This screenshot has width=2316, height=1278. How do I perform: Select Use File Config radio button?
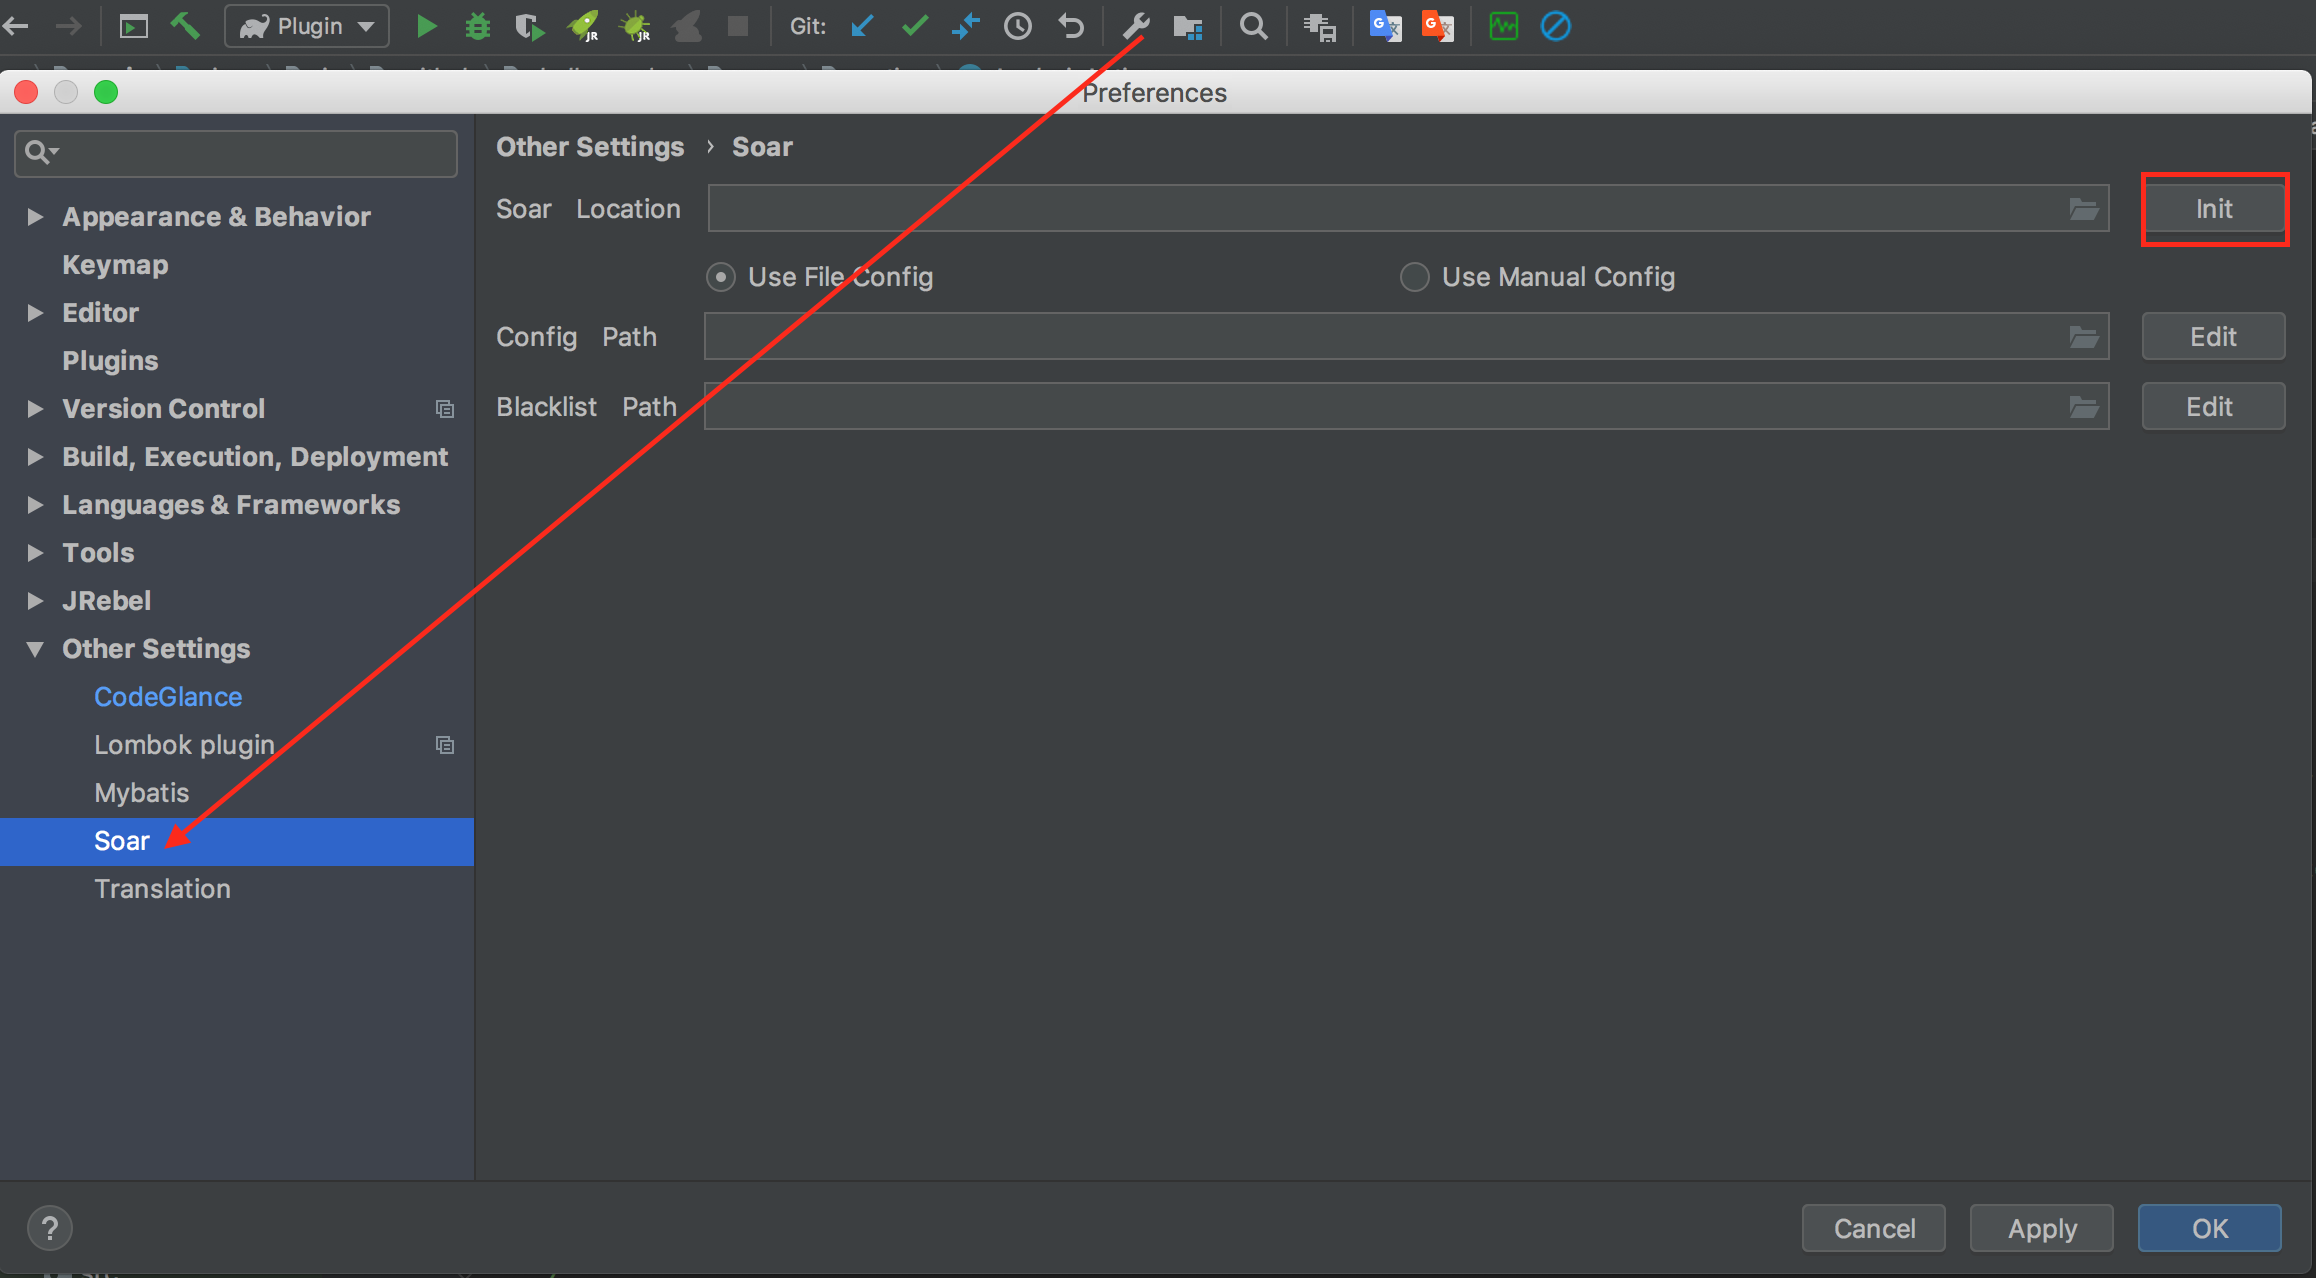pos(721,277)
